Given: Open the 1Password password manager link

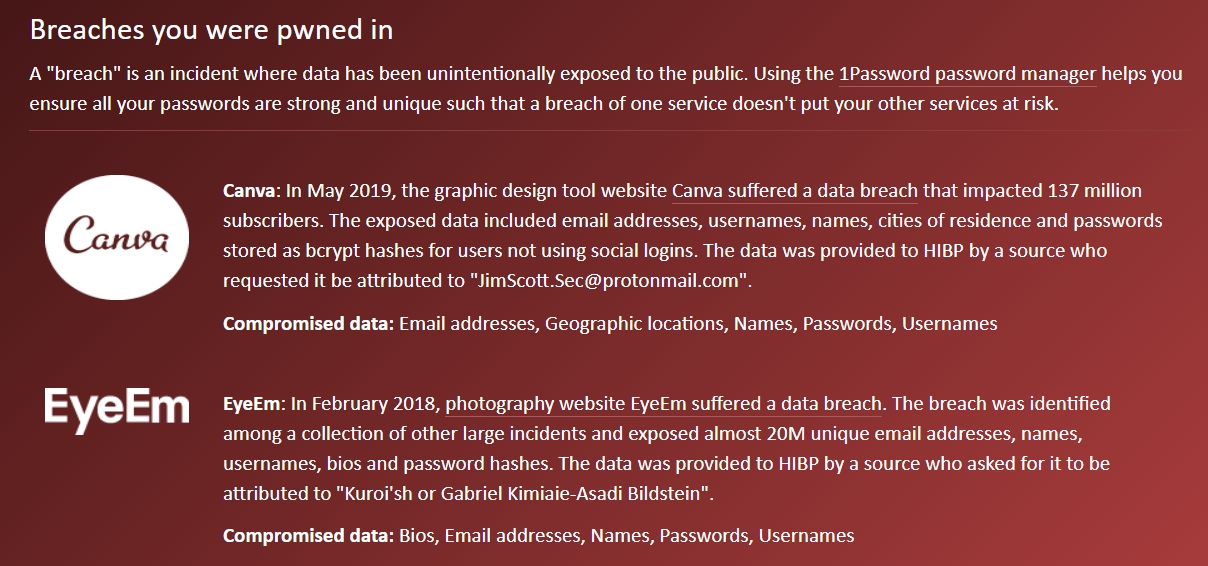Looking at the screenshot, I should [967, 74].
